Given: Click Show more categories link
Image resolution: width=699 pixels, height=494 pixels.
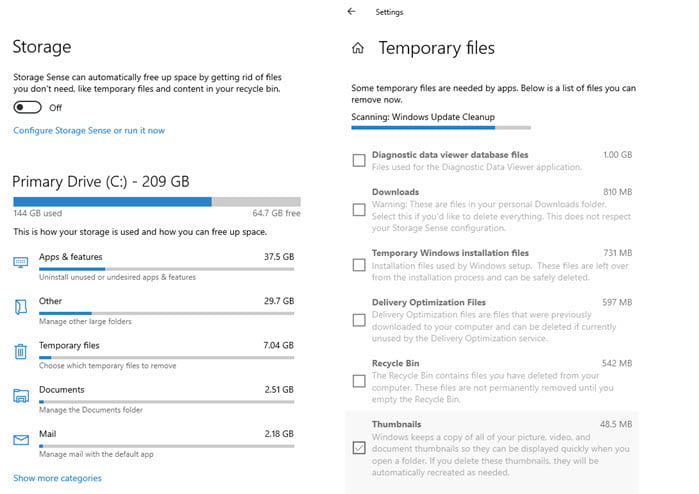Looking at the screenshot, I should click(x=58, y=478).
